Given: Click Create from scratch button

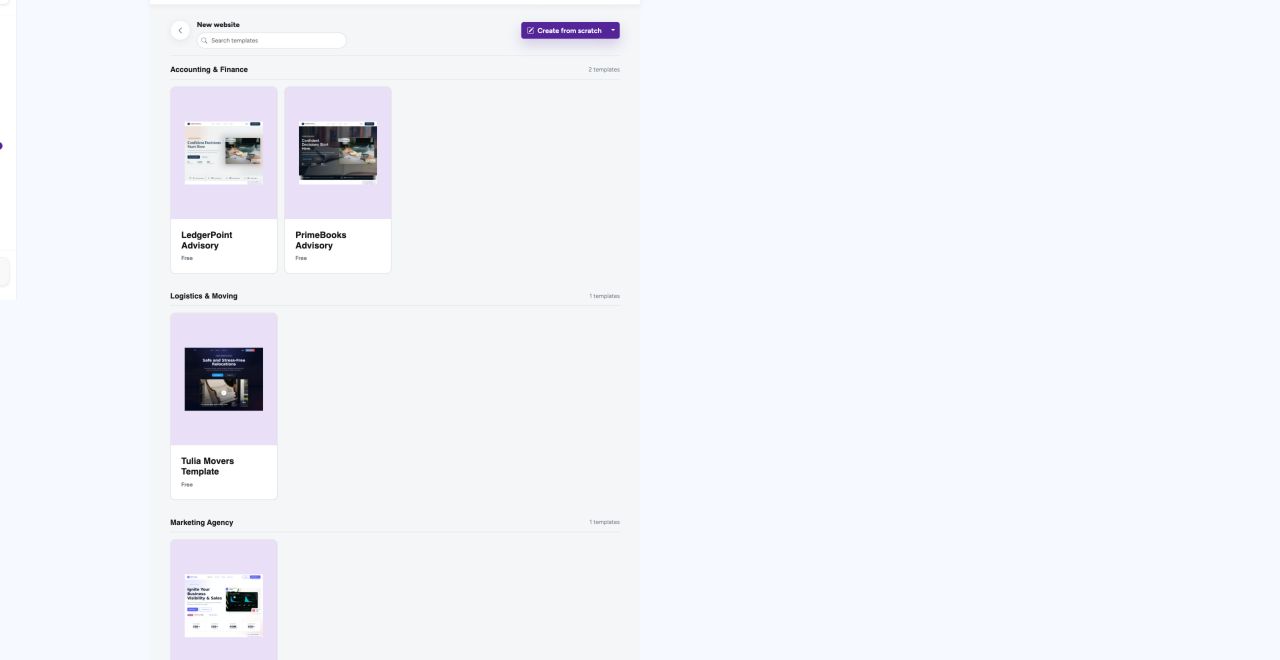Looking at the screenshot, I should pos(564,31).
